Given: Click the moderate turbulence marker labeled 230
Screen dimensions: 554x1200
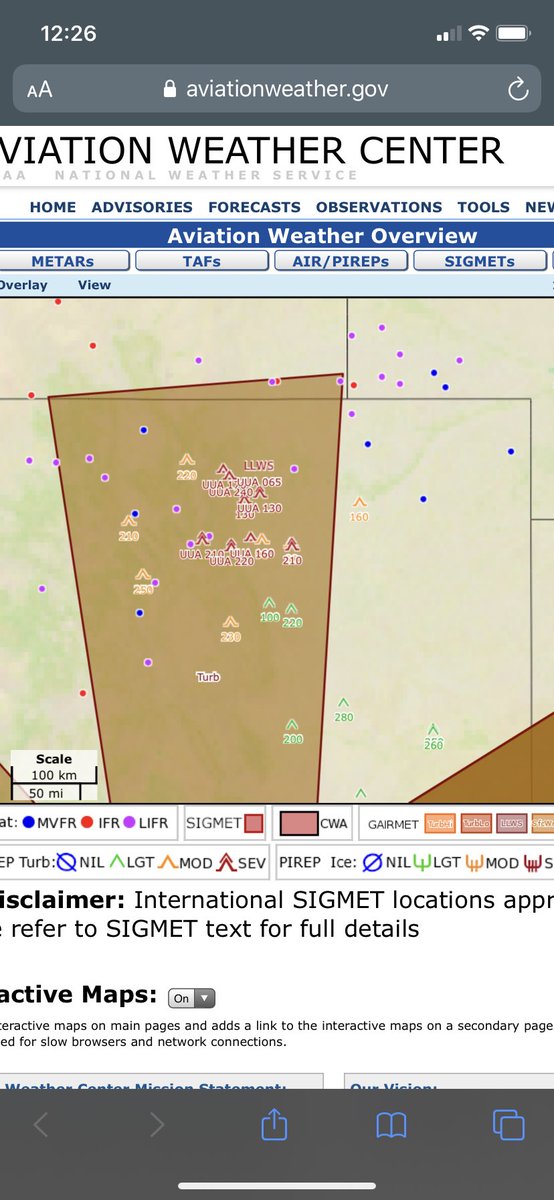Looking at the screenshot, I should pos(230,629).
